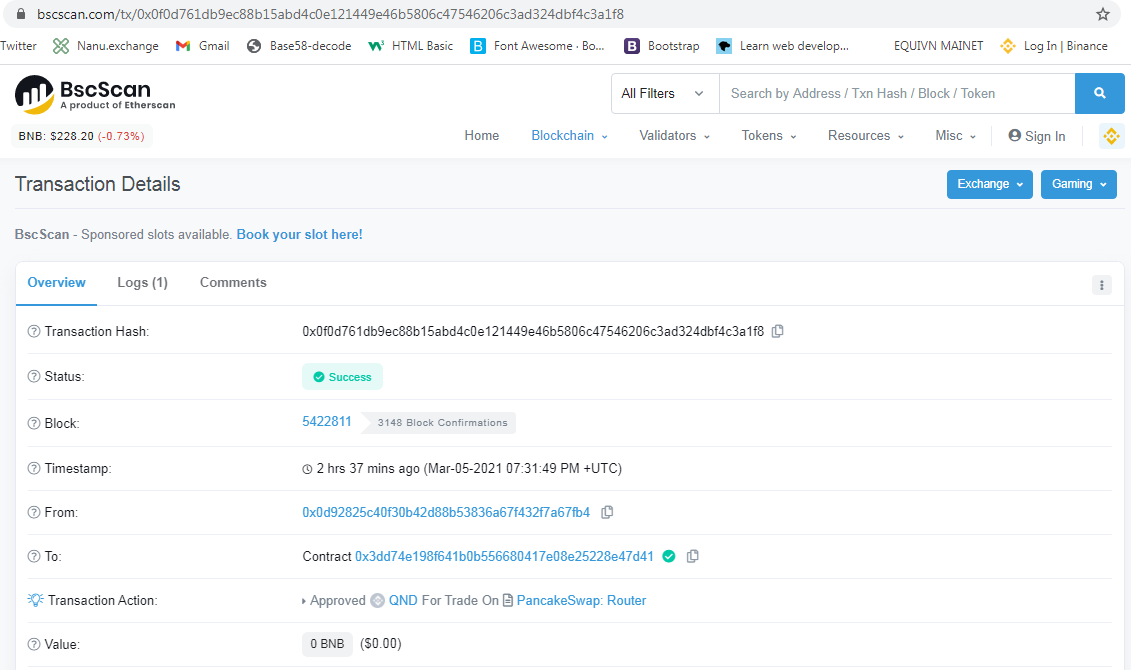The width and height of the screenshot is (1131, 670).
Task: Open the HTML Basic bookmark
Action: point(410,45)
